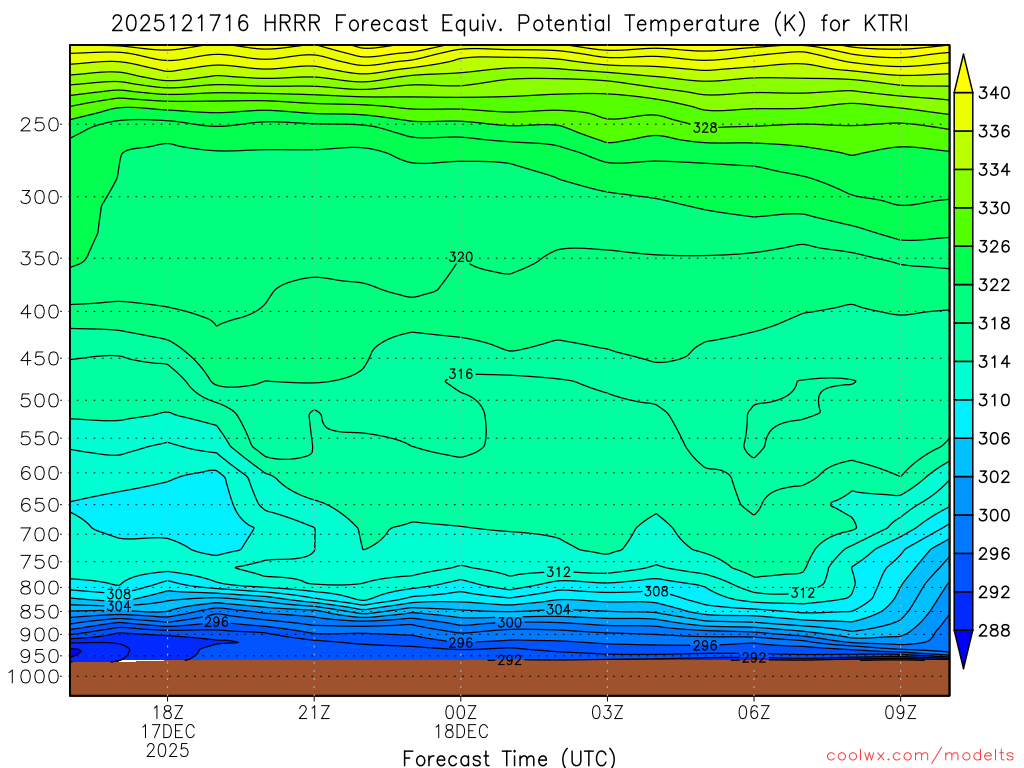Pick the color band between 318 and 322
This screenshot has width=1024, height=768.
click(964, 304)
